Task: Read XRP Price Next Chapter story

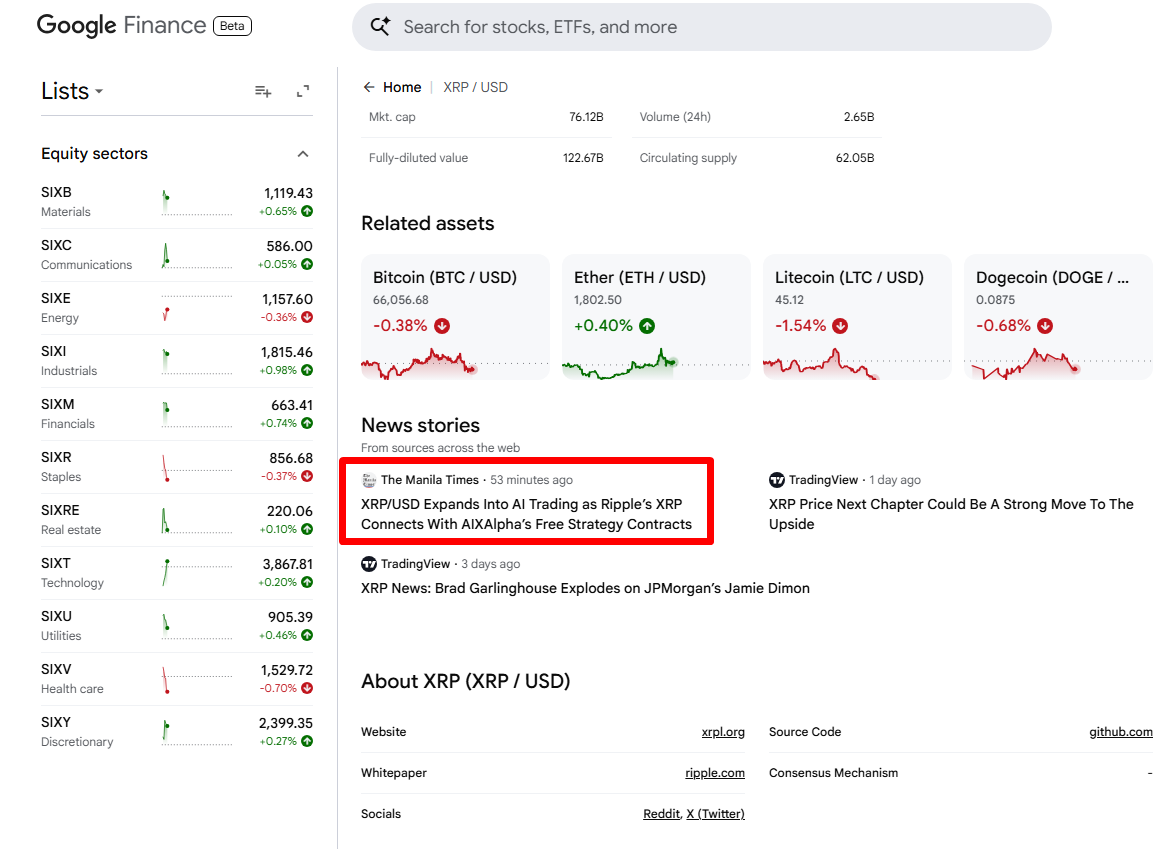Action: (951, 514)
